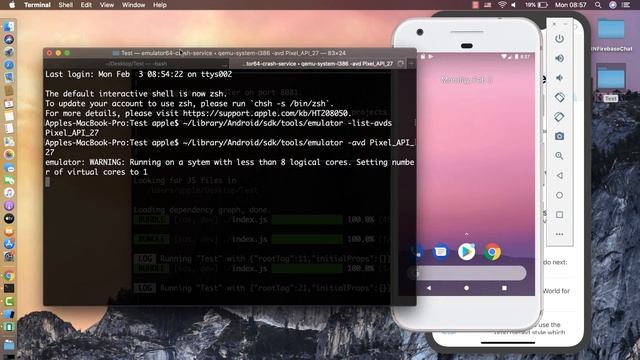Add a new Terminal tab with plus button
This screenshot has width=640, height=360.
pyautogui.click(x=411, y=64)
